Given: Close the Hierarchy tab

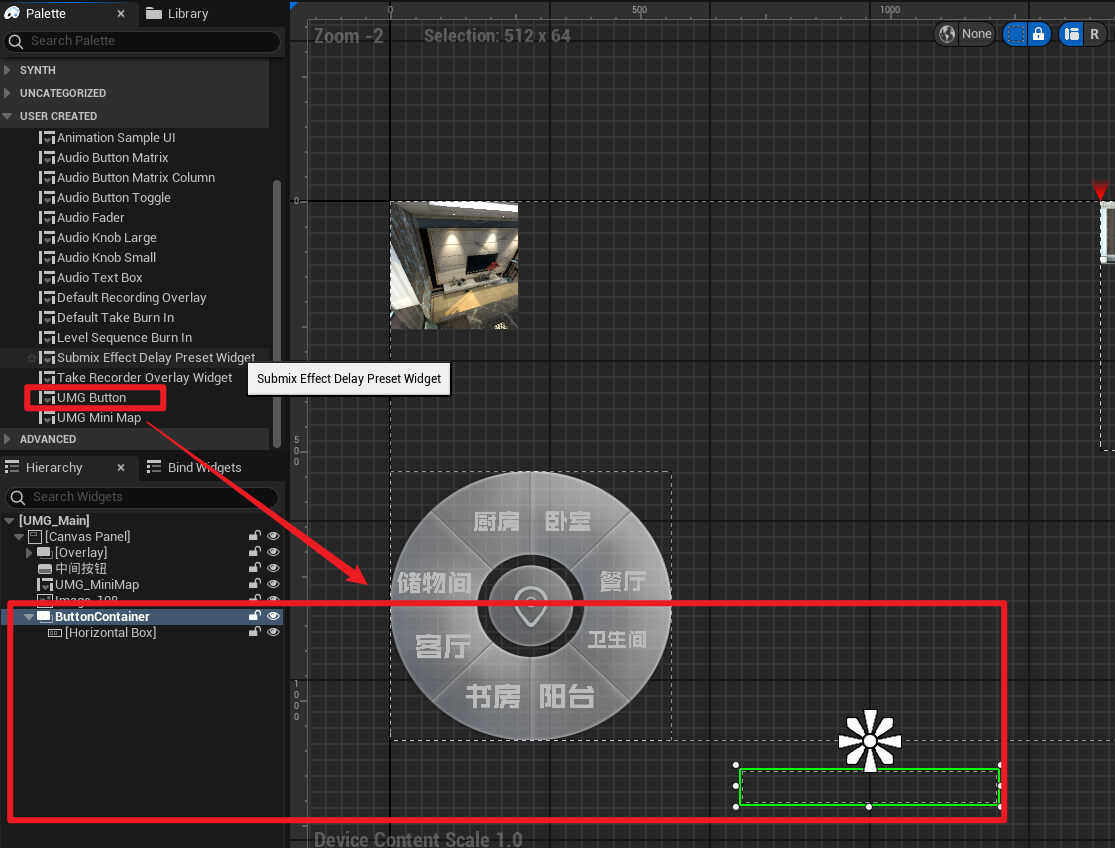Looking at the screenshot, I should 121,467.
